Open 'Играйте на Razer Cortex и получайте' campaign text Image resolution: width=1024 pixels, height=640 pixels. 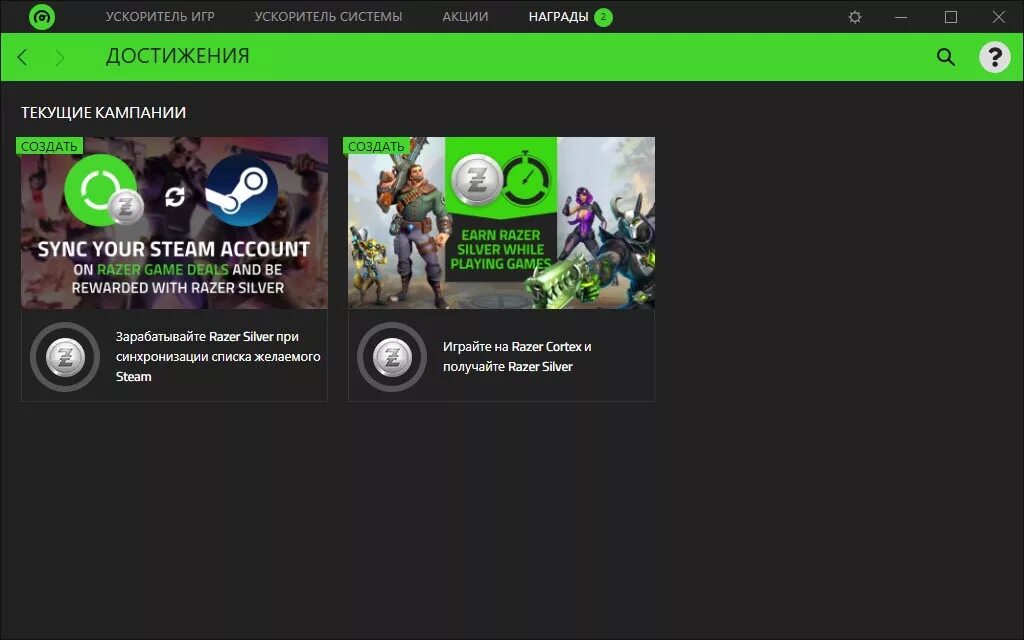pos(517,357)
